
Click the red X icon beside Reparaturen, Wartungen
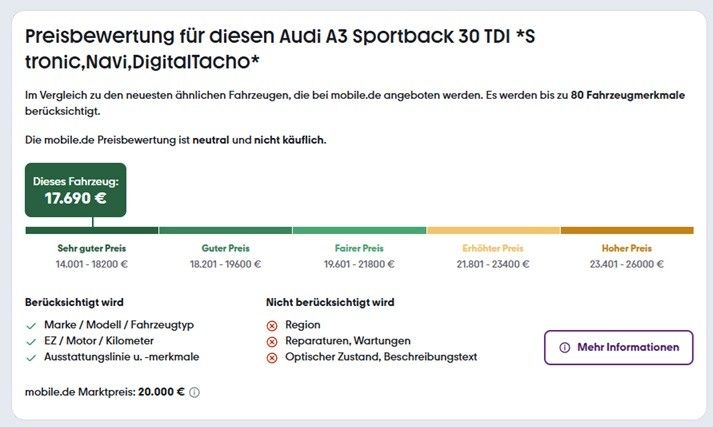271,342
